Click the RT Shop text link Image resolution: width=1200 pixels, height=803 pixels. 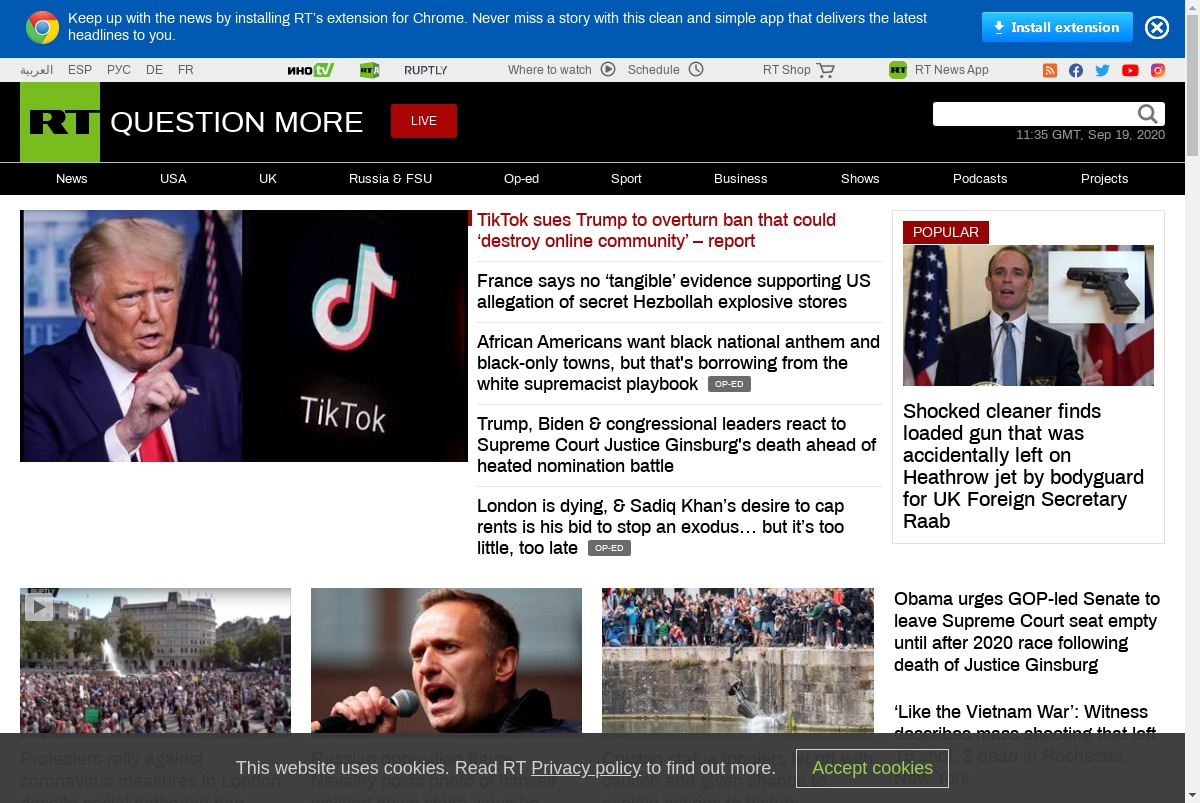[x=787, y=70]
